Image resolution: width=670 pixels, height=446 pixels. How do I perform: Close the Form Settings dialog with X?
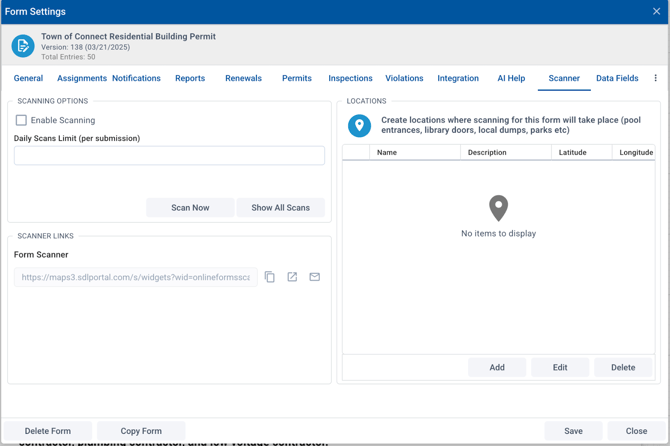coord(657,12)
